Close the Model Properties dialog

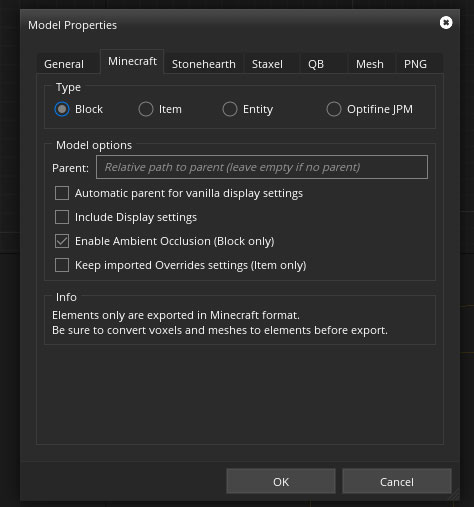tap(446, 23)
